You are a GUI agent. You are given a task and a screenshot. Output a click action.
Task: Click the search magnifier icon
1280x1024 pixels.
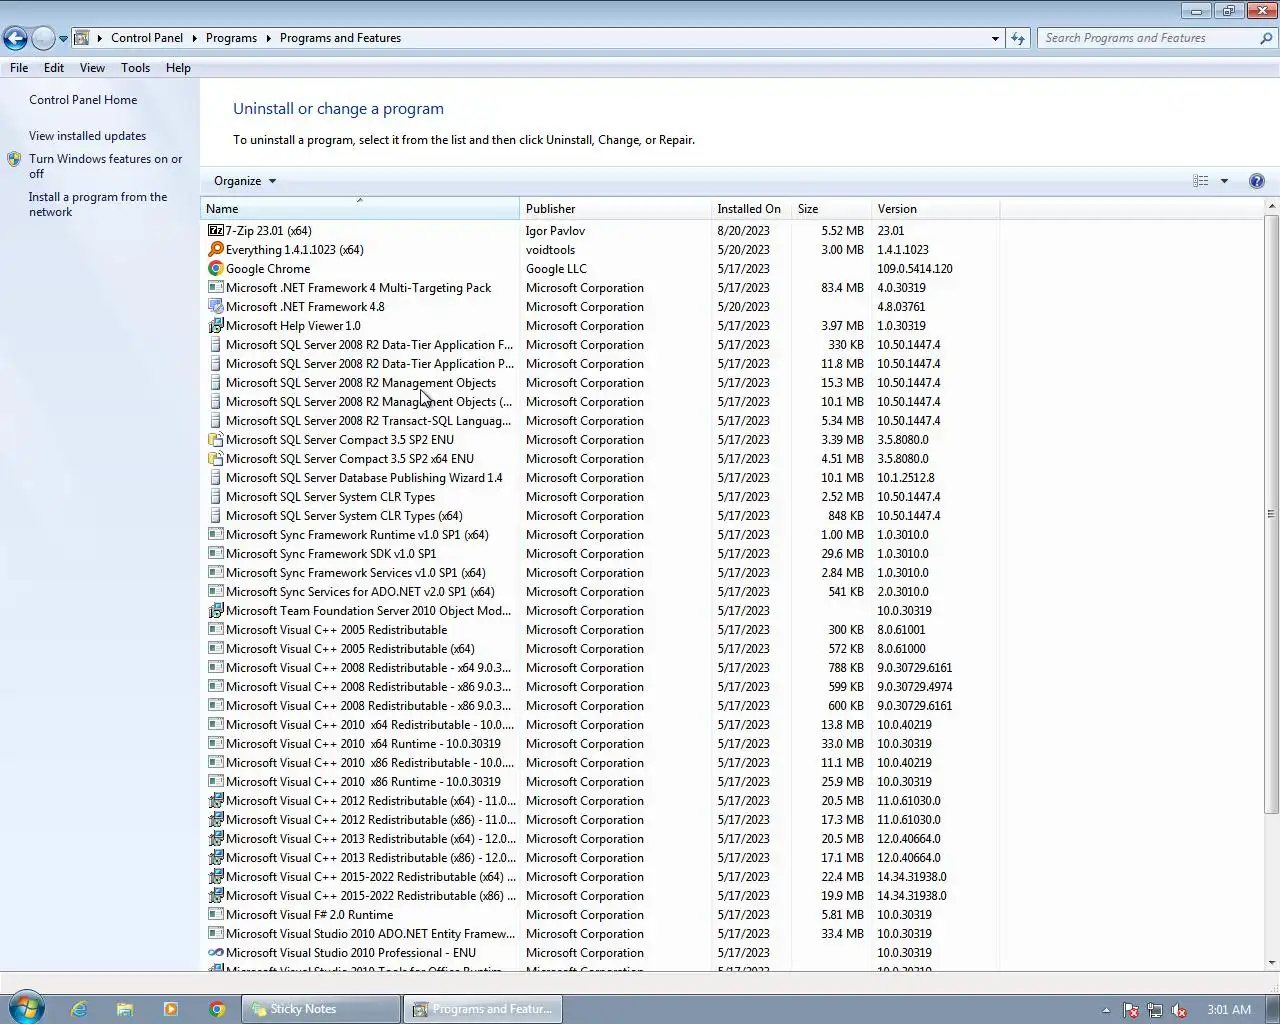(x=1266, y=38)
